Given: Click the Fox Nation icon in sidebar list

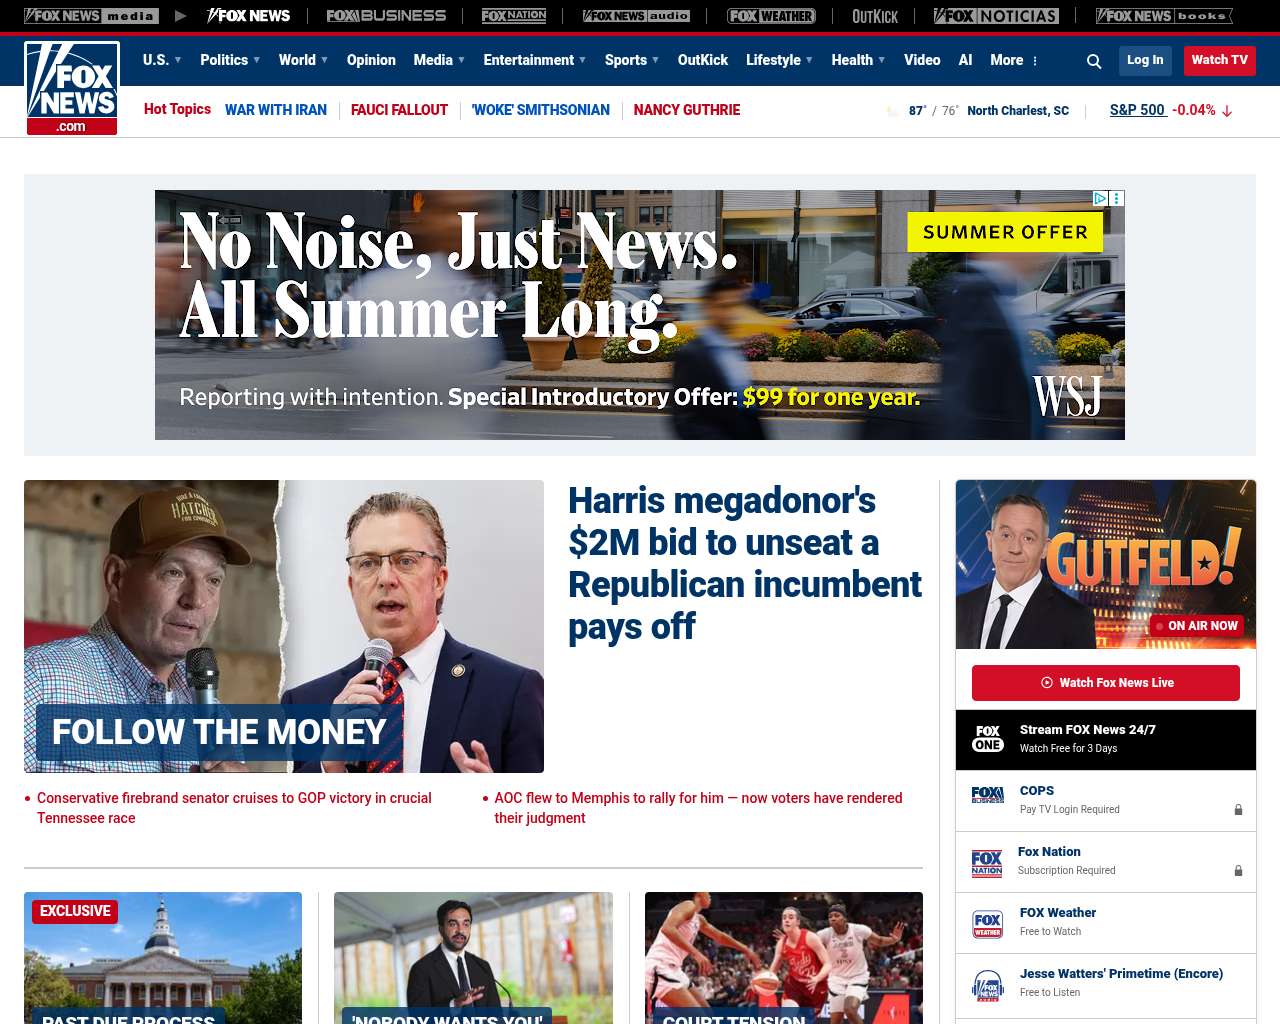Looking at the screenshot, I should point(987,862).
